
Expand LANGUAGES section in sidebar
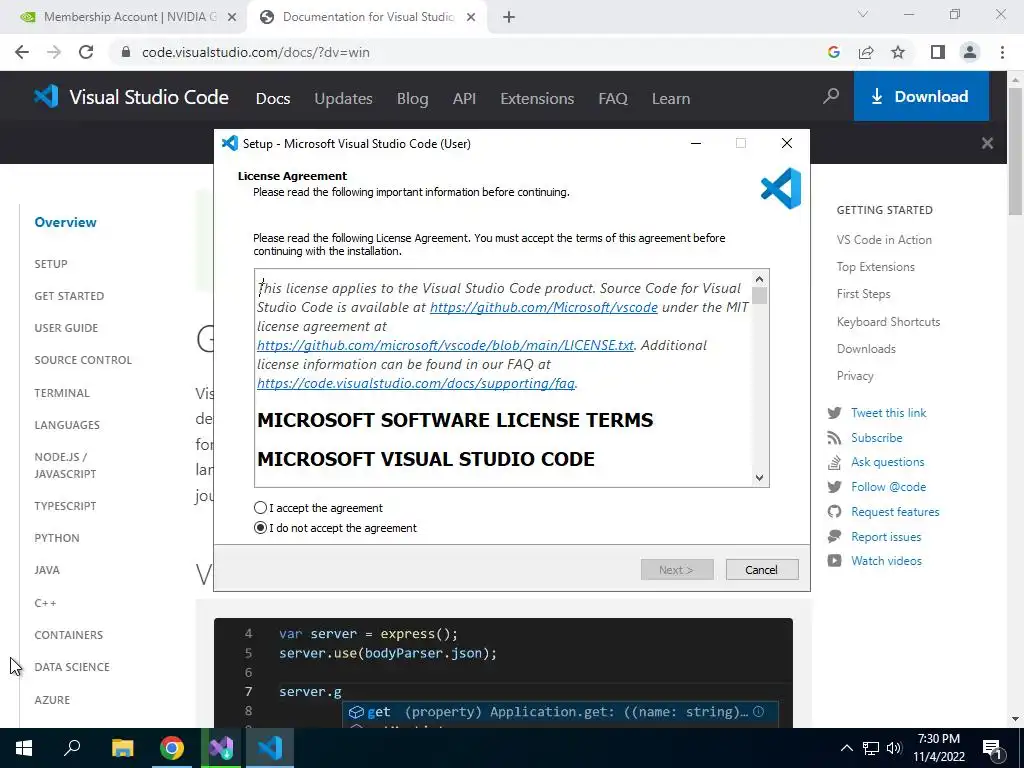(67, 424)
